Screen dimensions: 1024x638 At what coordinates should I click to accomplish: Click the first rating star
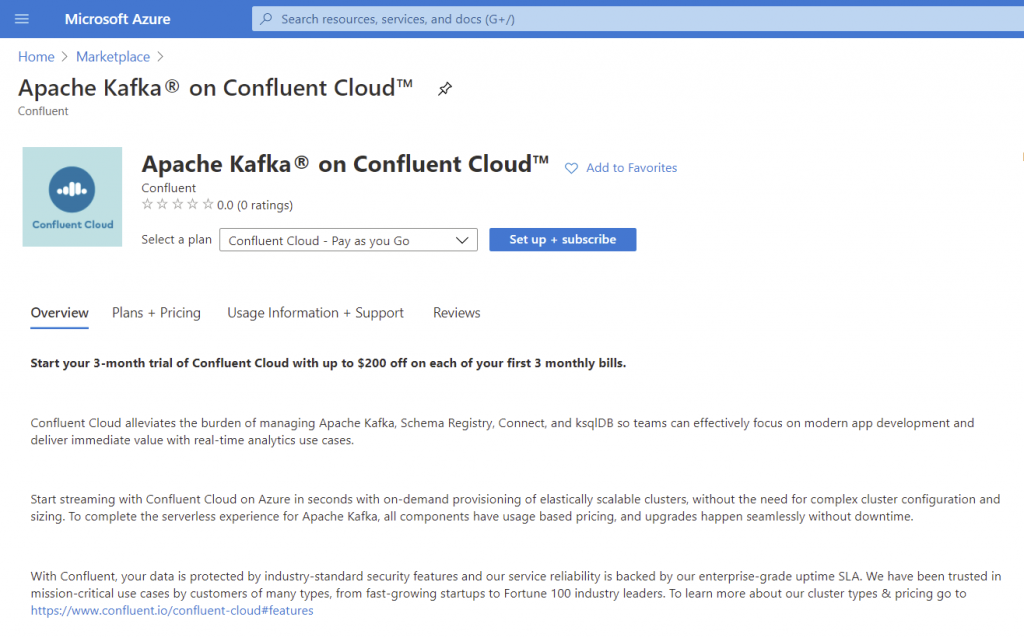tap(148, 205)
